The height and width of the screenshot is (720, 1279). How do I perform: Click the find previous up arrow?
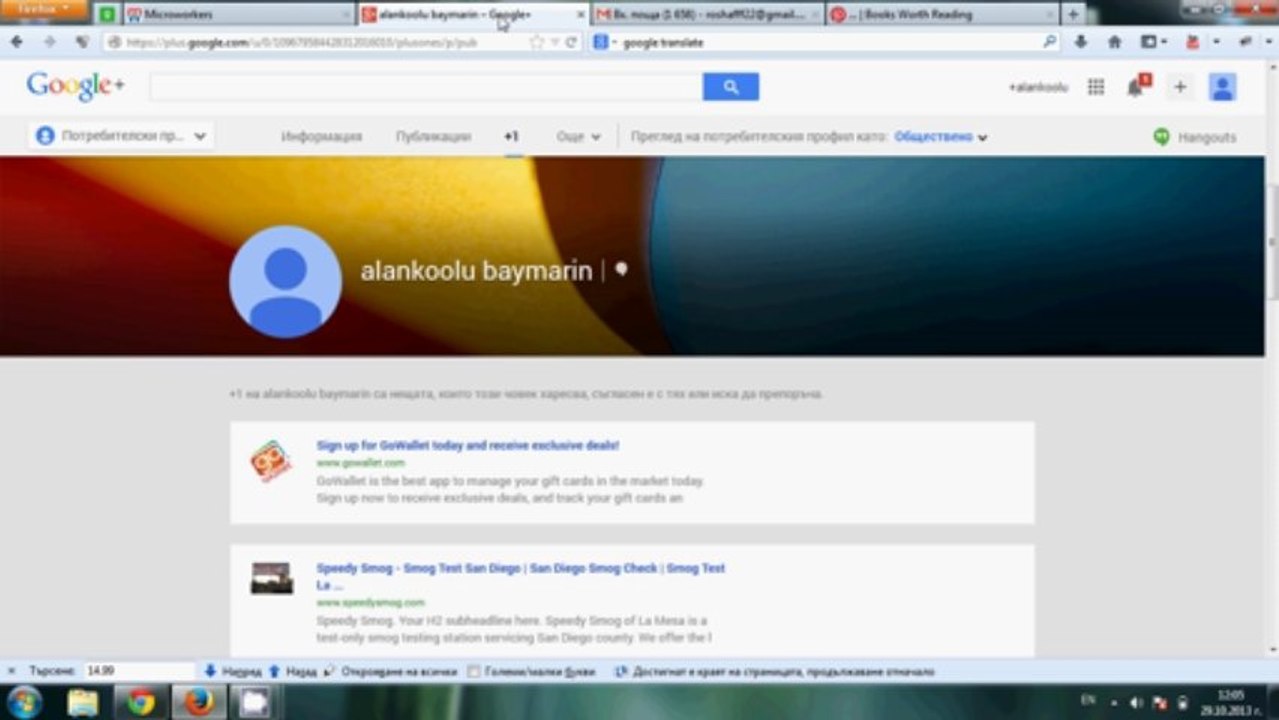[x=274, y=672]
